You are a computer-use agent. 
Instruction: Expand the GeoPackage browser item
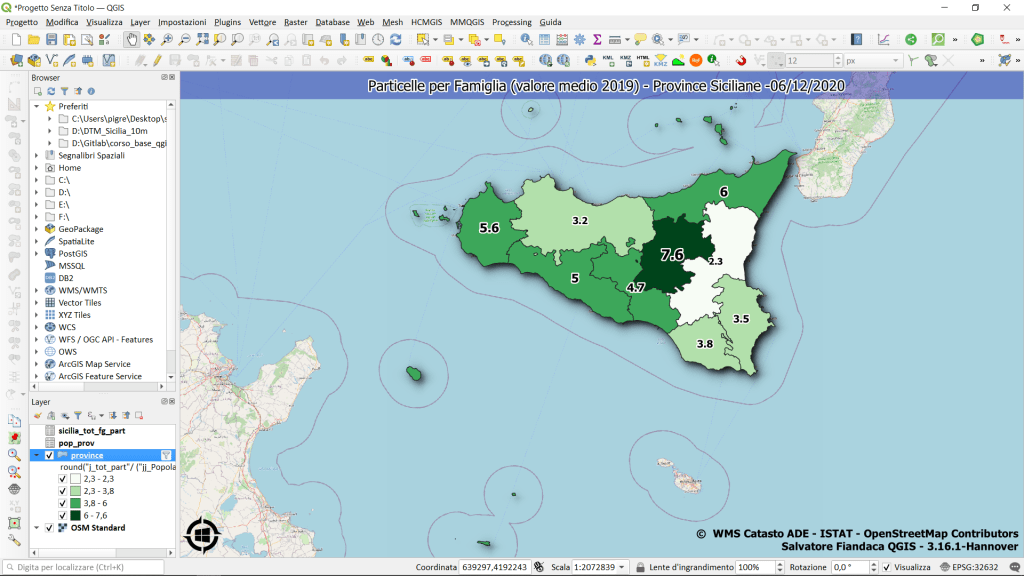[x=37, y=229]
